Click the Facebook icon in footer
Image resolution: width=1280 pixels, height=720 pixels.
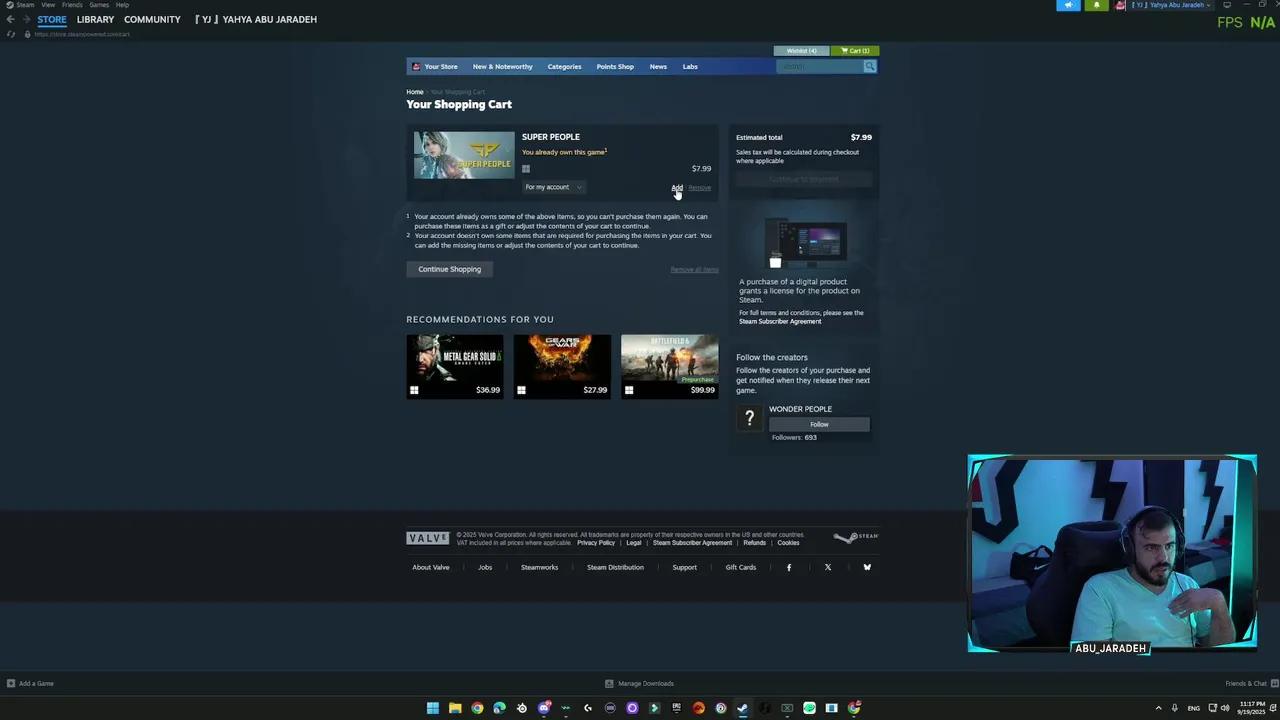[788, 567]
